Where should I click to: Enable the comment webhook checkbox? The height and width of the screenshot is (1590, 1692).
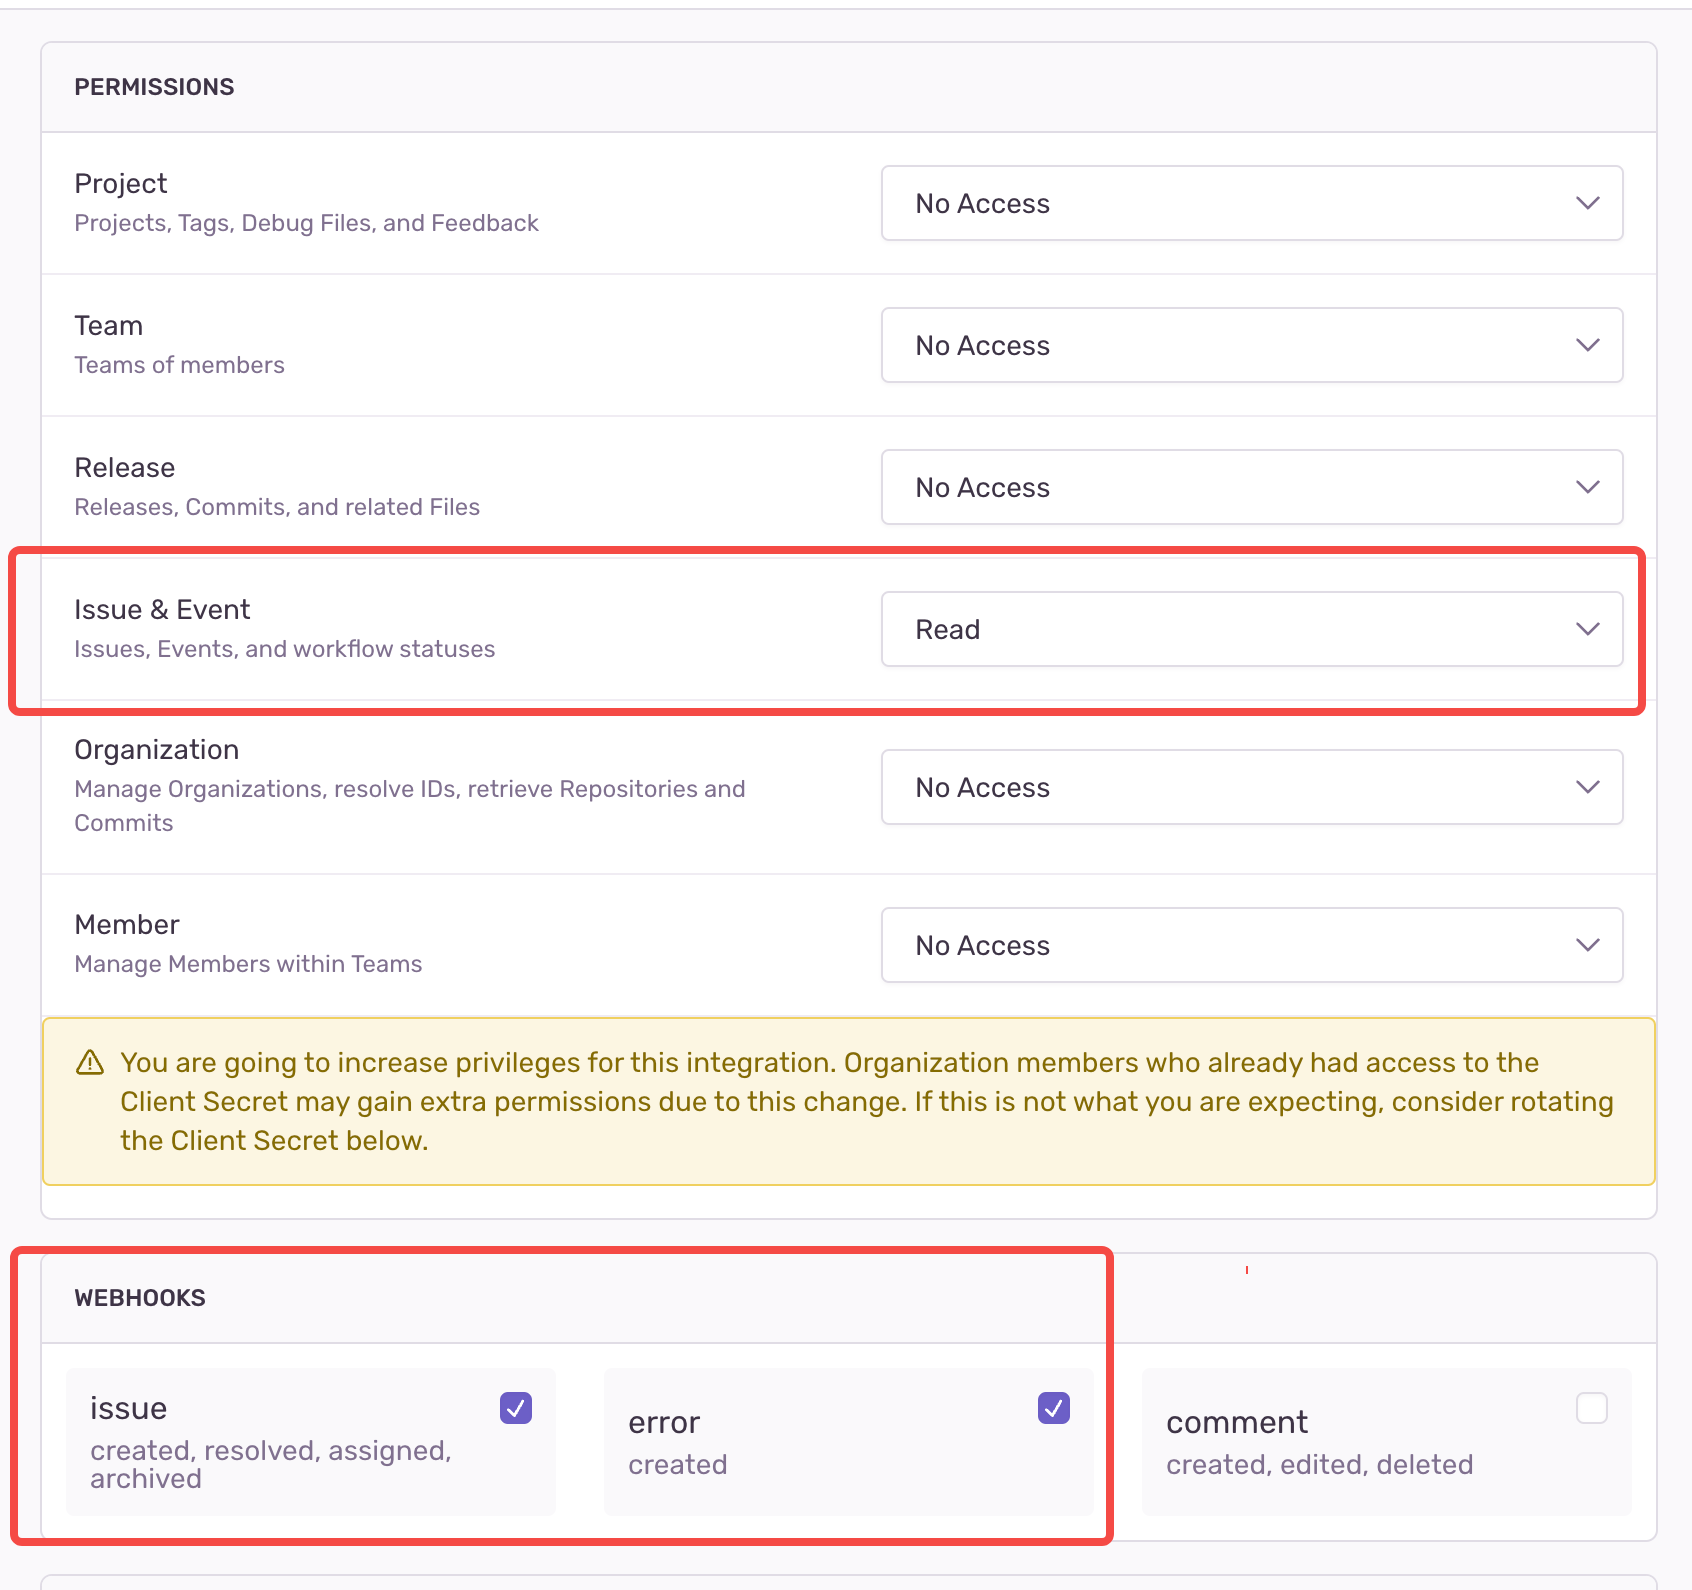point(1591,1408)
